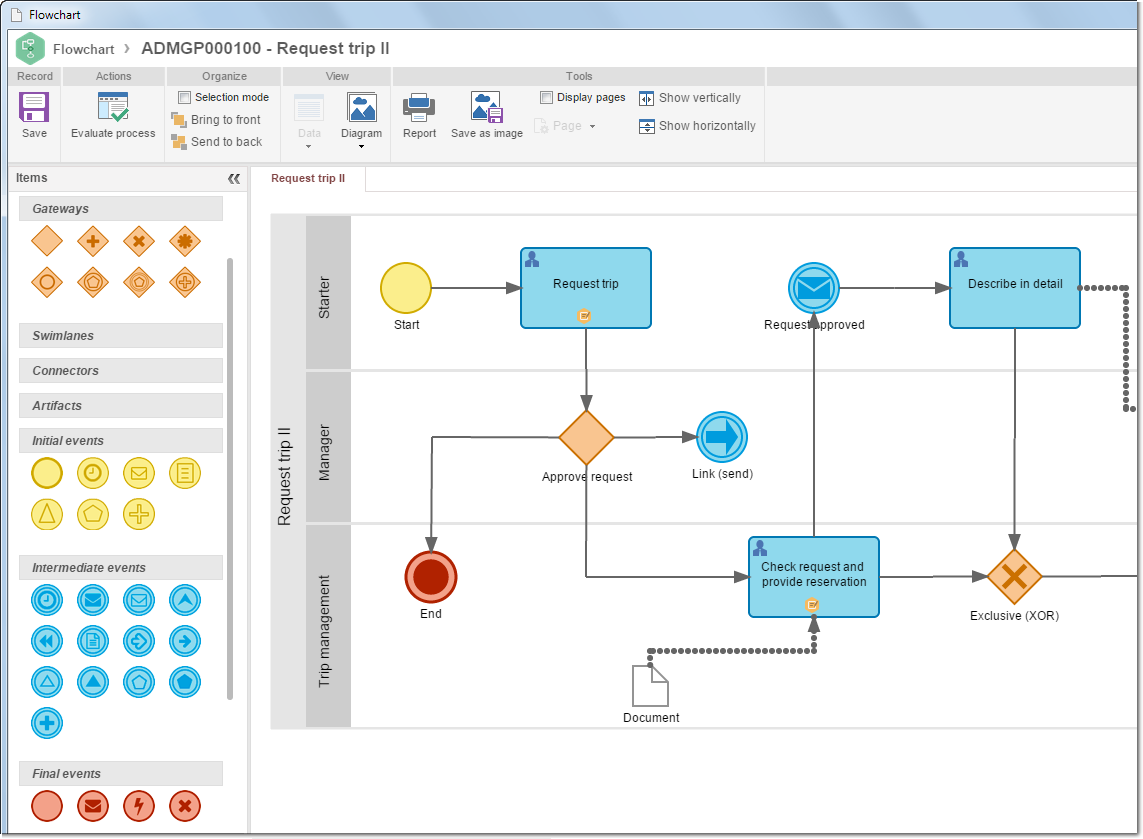Image resolution: width=1143 pixels, height=839 pixels.
Task: Select the Request trip II pool header
Action: 288,472
